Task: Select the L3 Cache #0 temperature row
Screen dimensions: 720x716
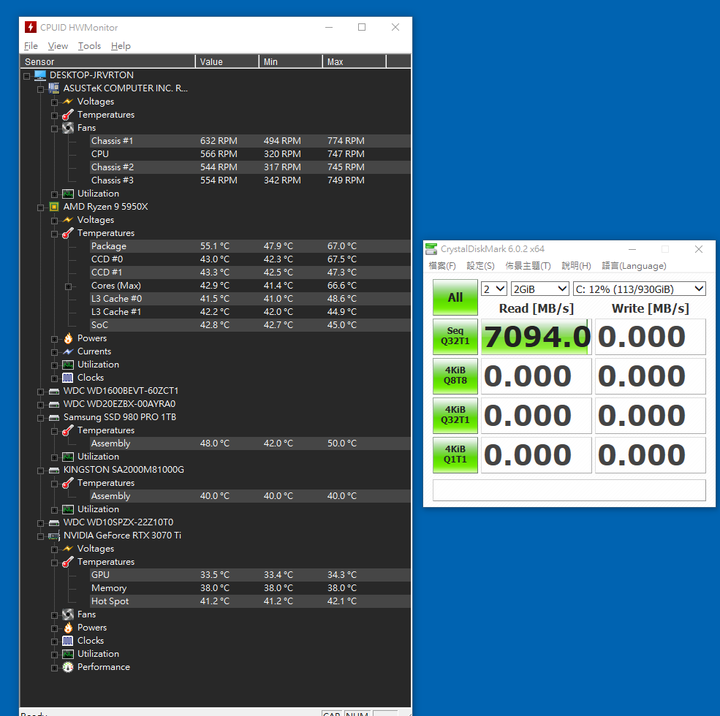Action: (250, 299)
